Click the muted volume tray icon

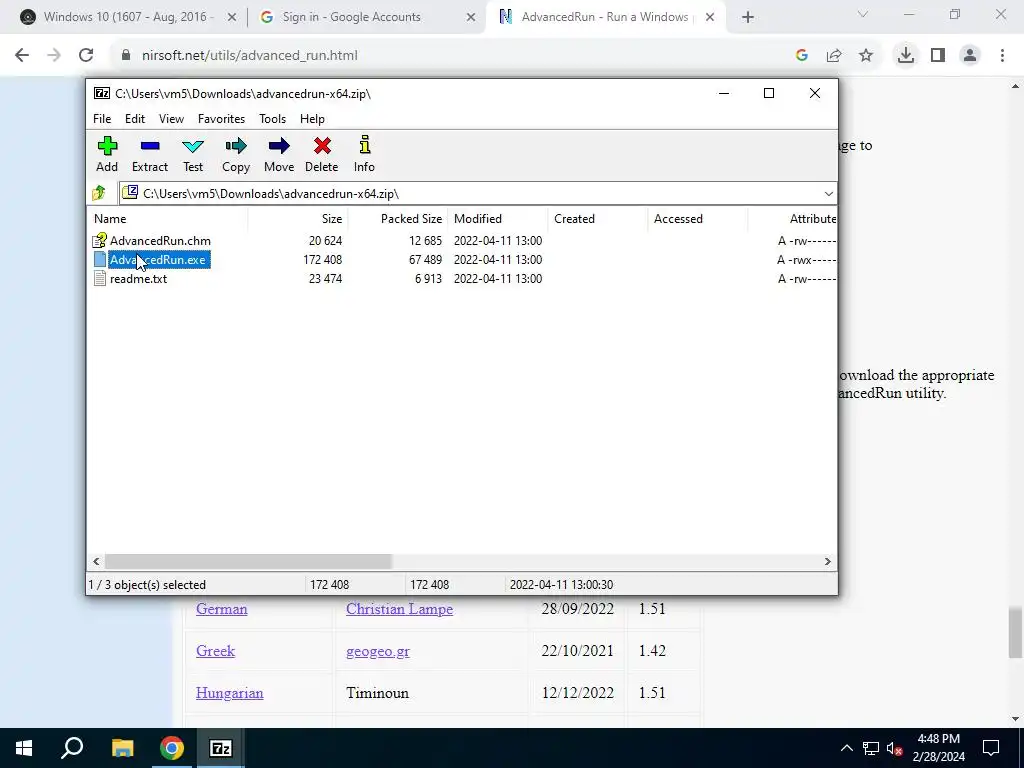[x=895, y=749]
